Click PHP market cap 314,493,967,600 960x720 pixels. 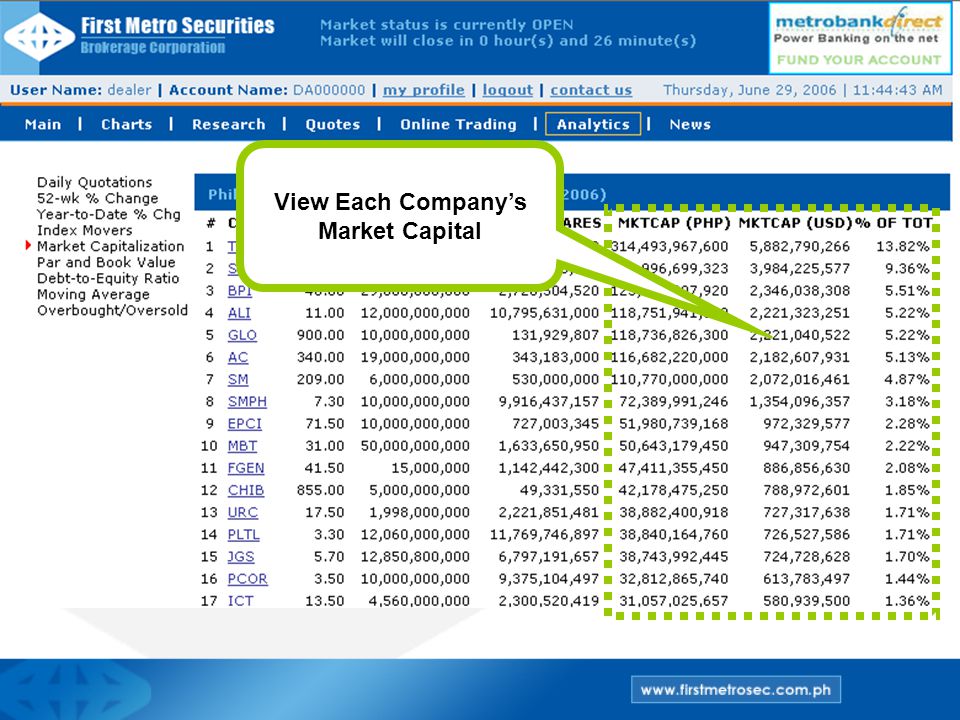[x=669, y=246]
